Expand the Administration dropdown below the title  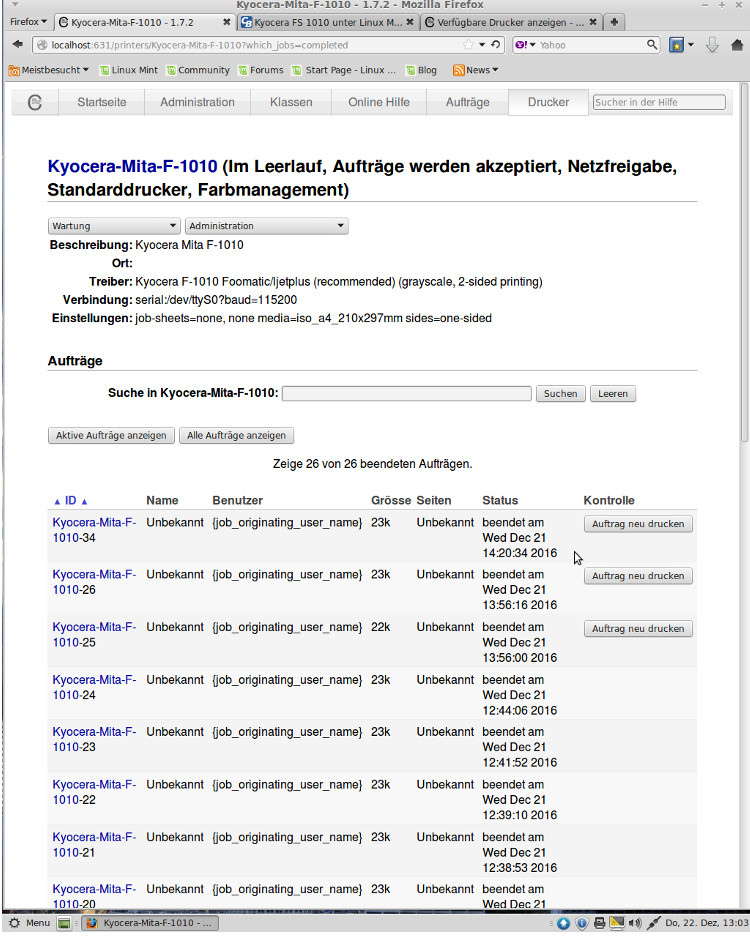coord(267,226)
